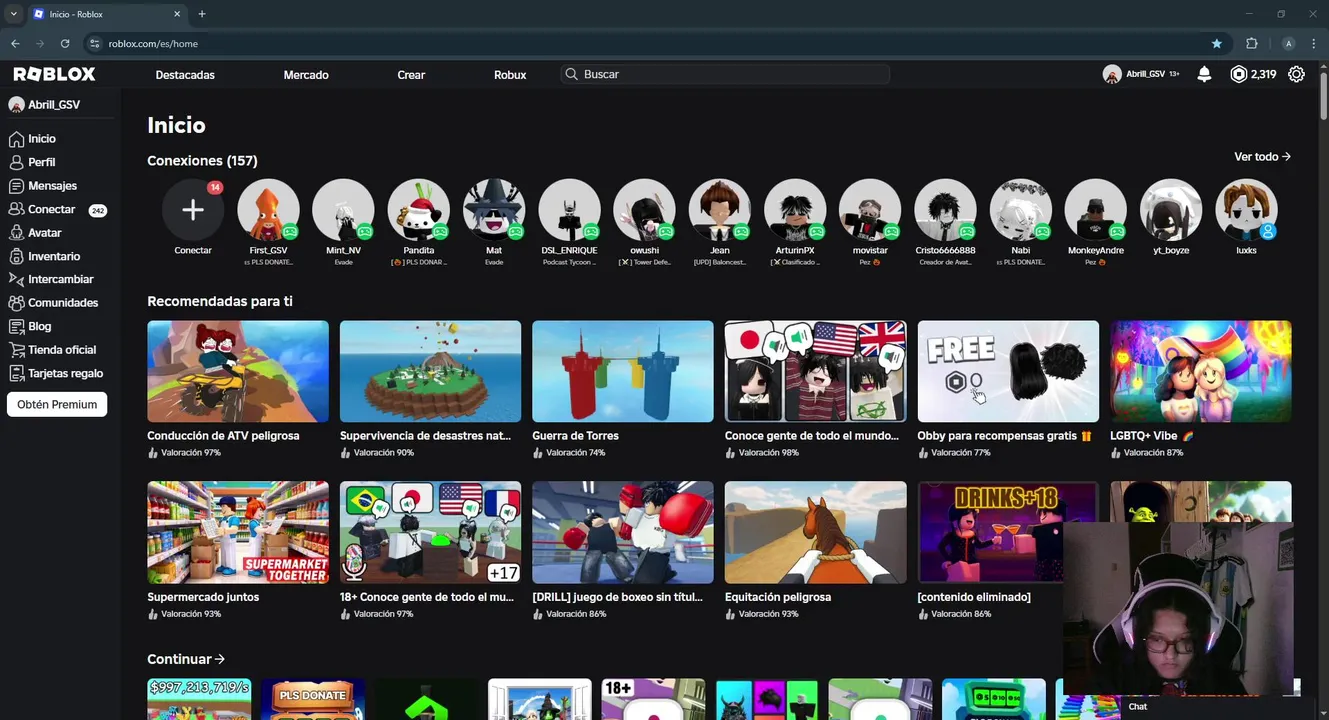The width and height of the screenshot is (1329, 720).
Task: Open MonkeyAndre friend avatar
Action: tap(1095, 210)
